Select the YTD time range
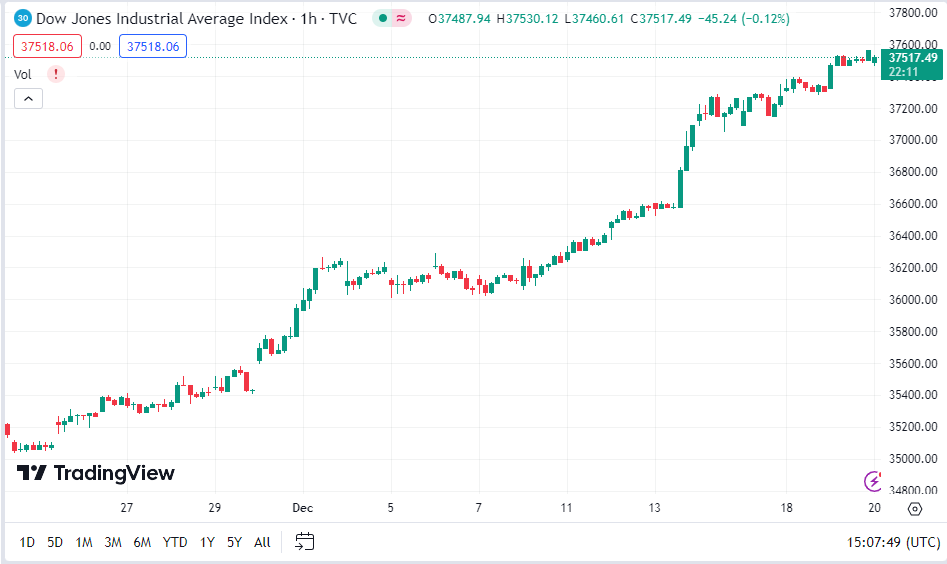Image resolution: width=947 pixels, height=564 pixels. [x=175, y=542]
